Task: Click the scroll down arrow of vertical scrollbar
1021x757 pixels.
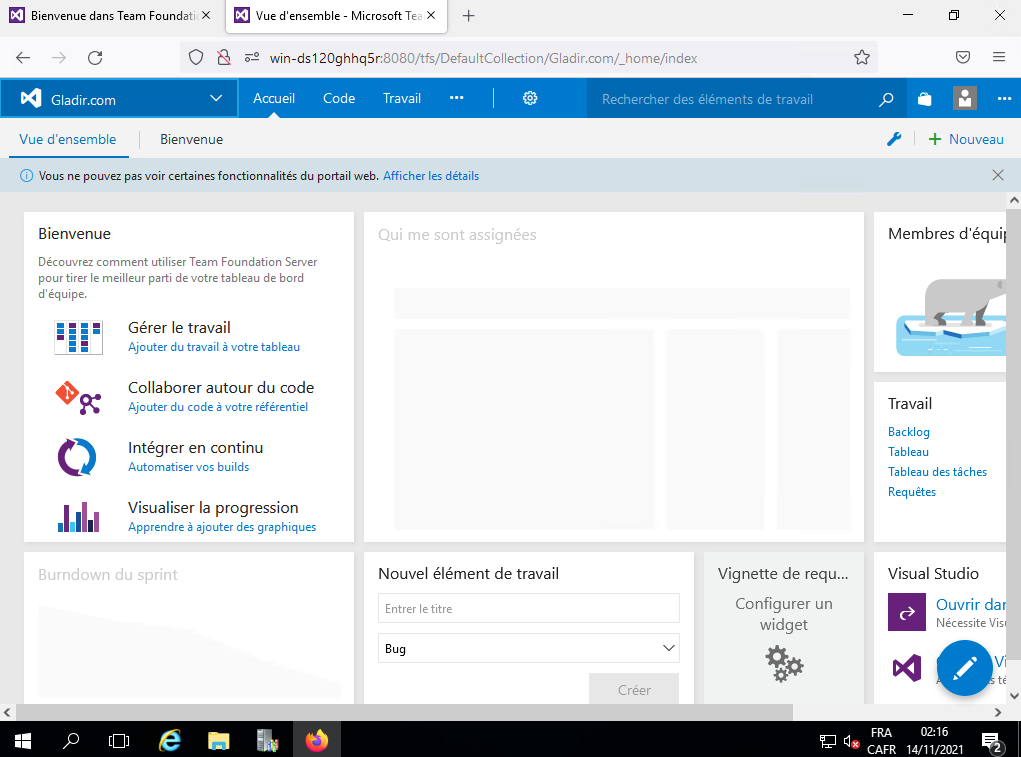Action: (1013, 696)
